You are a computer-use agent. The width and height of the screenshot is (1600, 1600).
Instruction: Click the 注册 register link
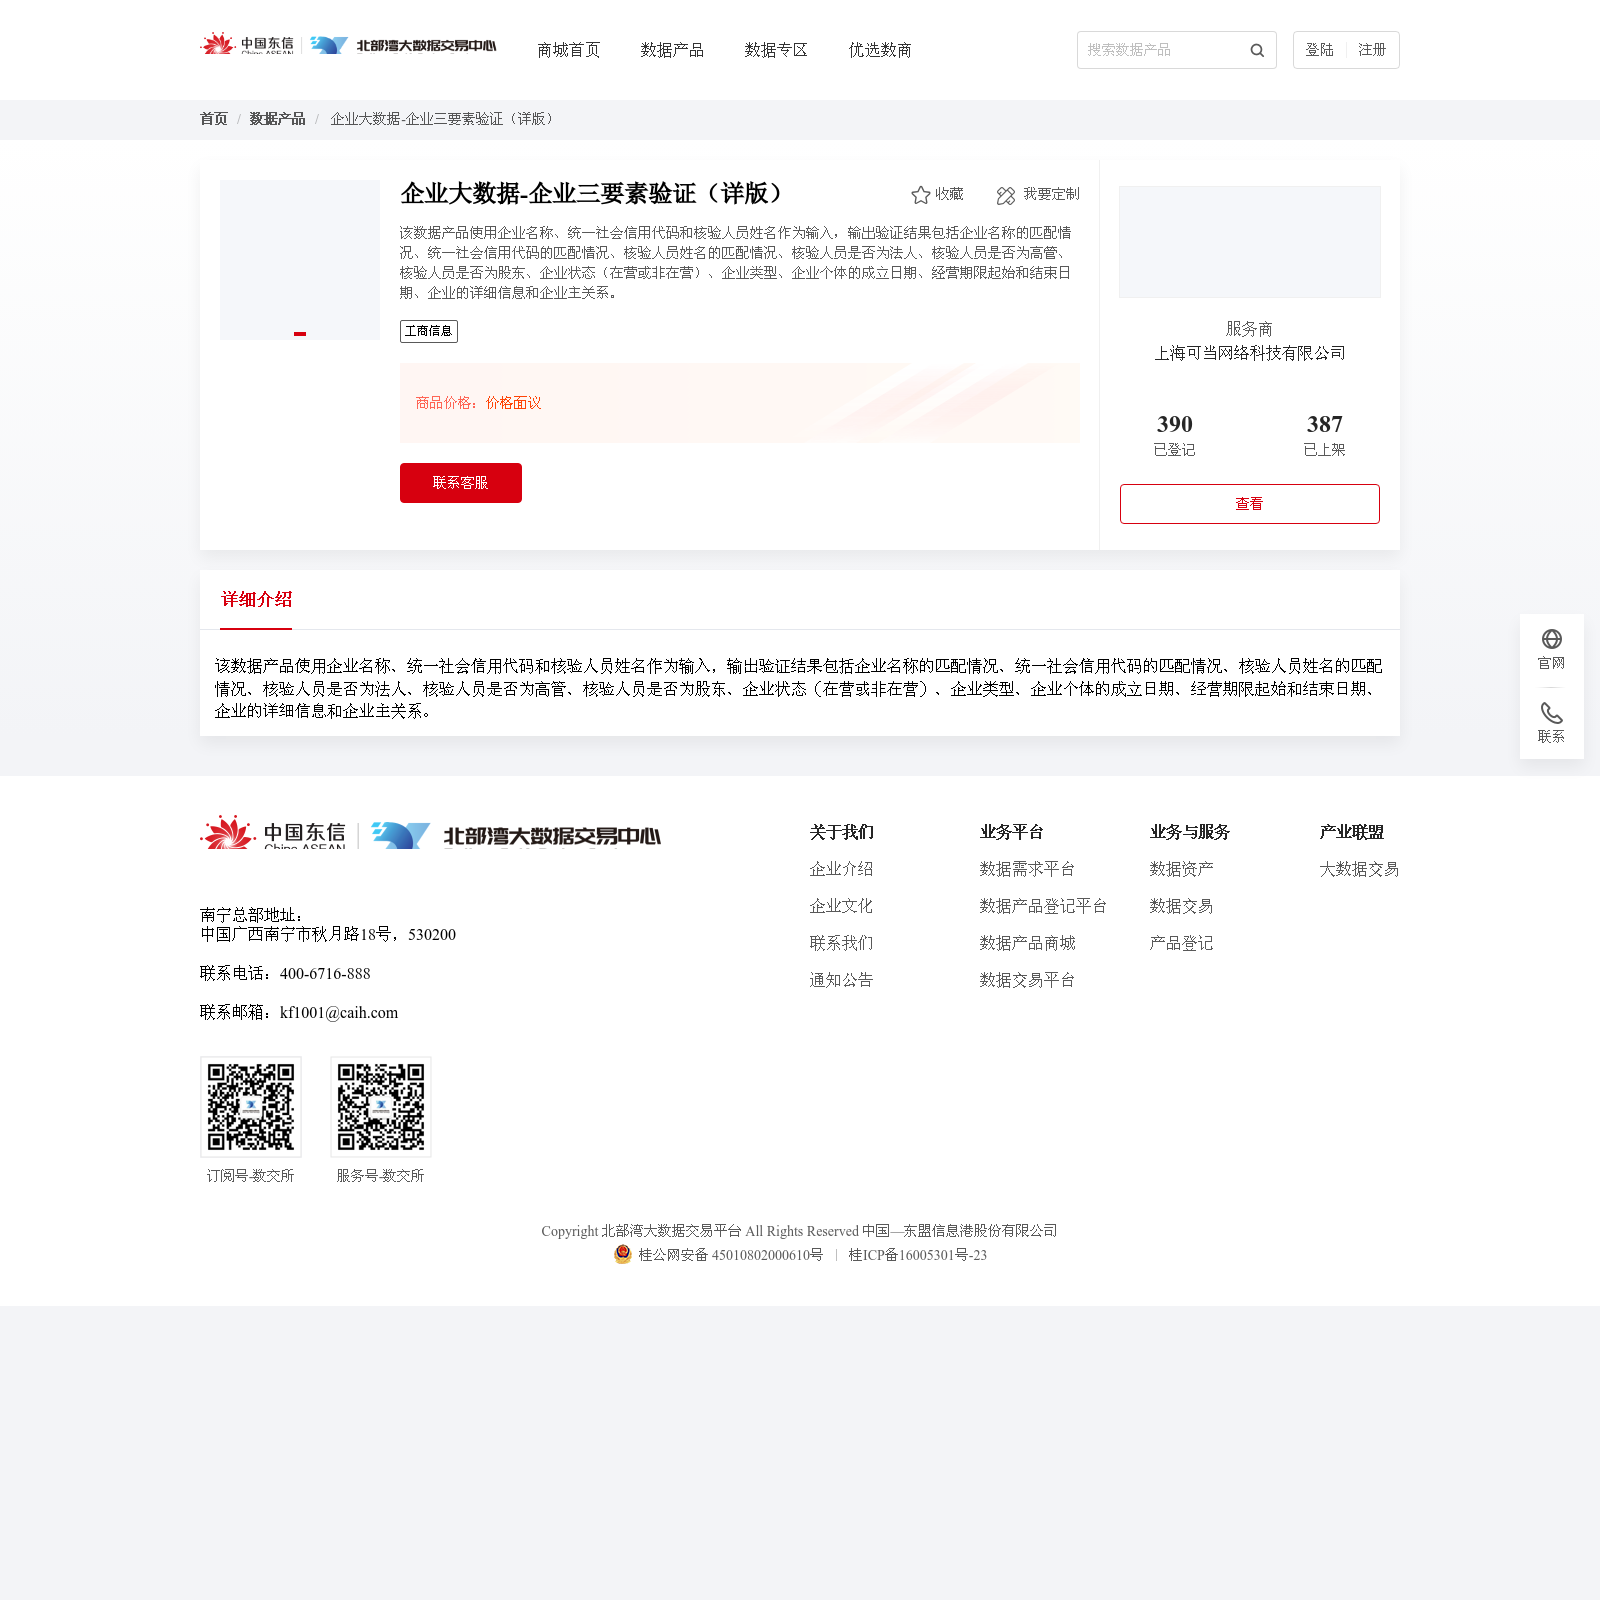[1372, 50]
